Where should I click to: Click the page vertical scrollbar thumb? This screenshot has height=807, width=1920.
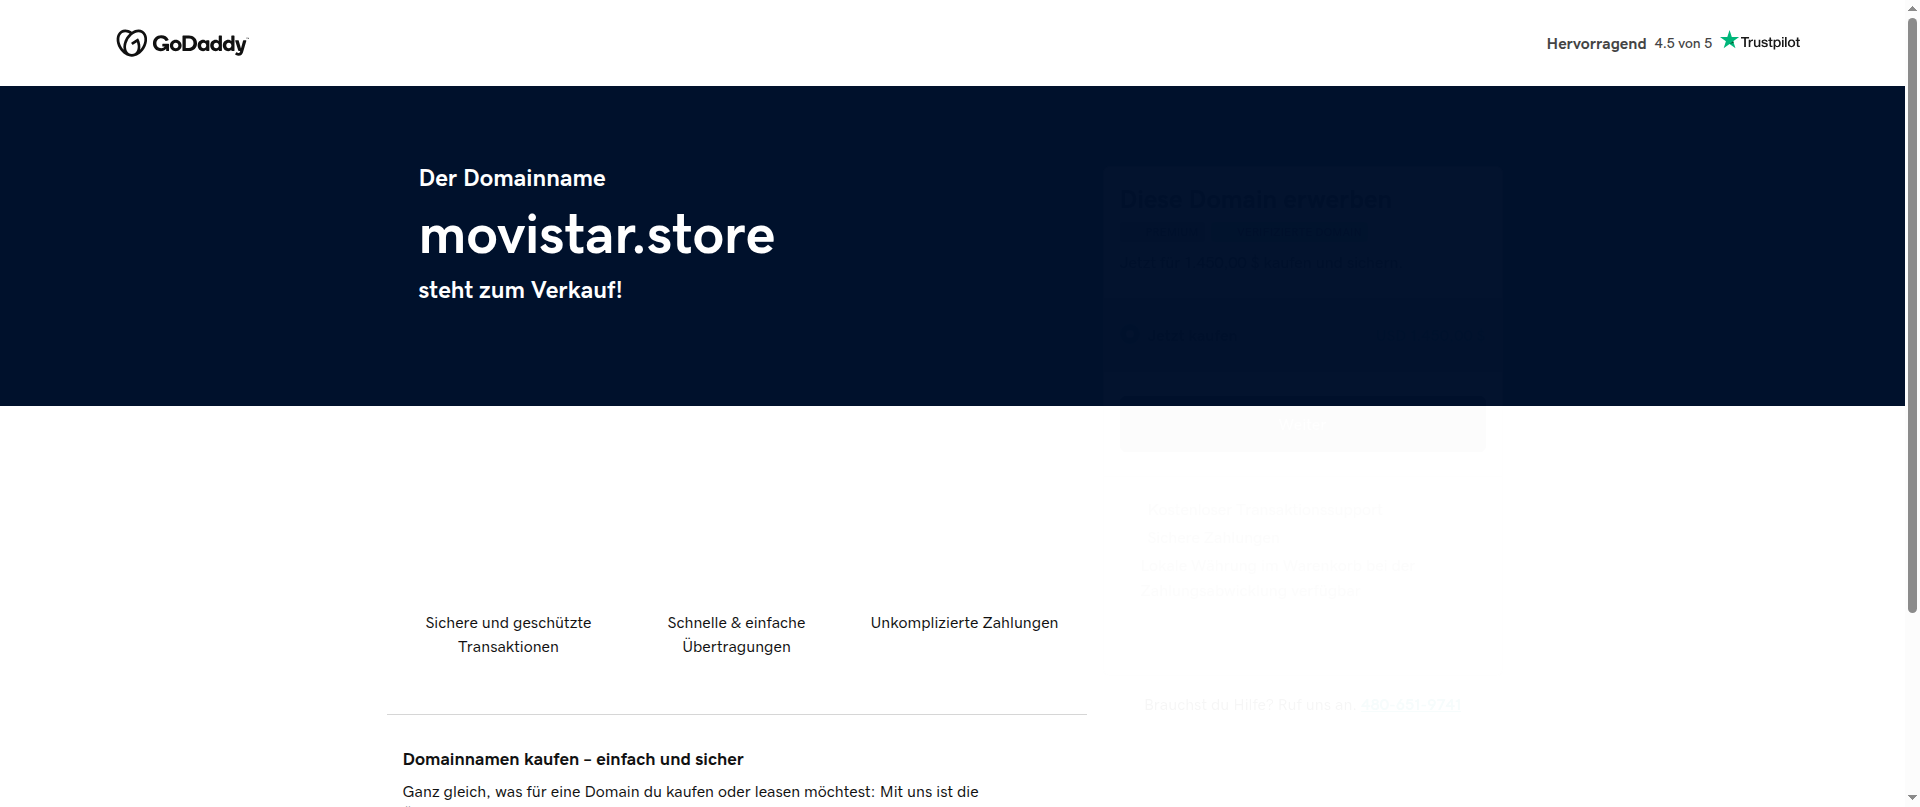1912,315
